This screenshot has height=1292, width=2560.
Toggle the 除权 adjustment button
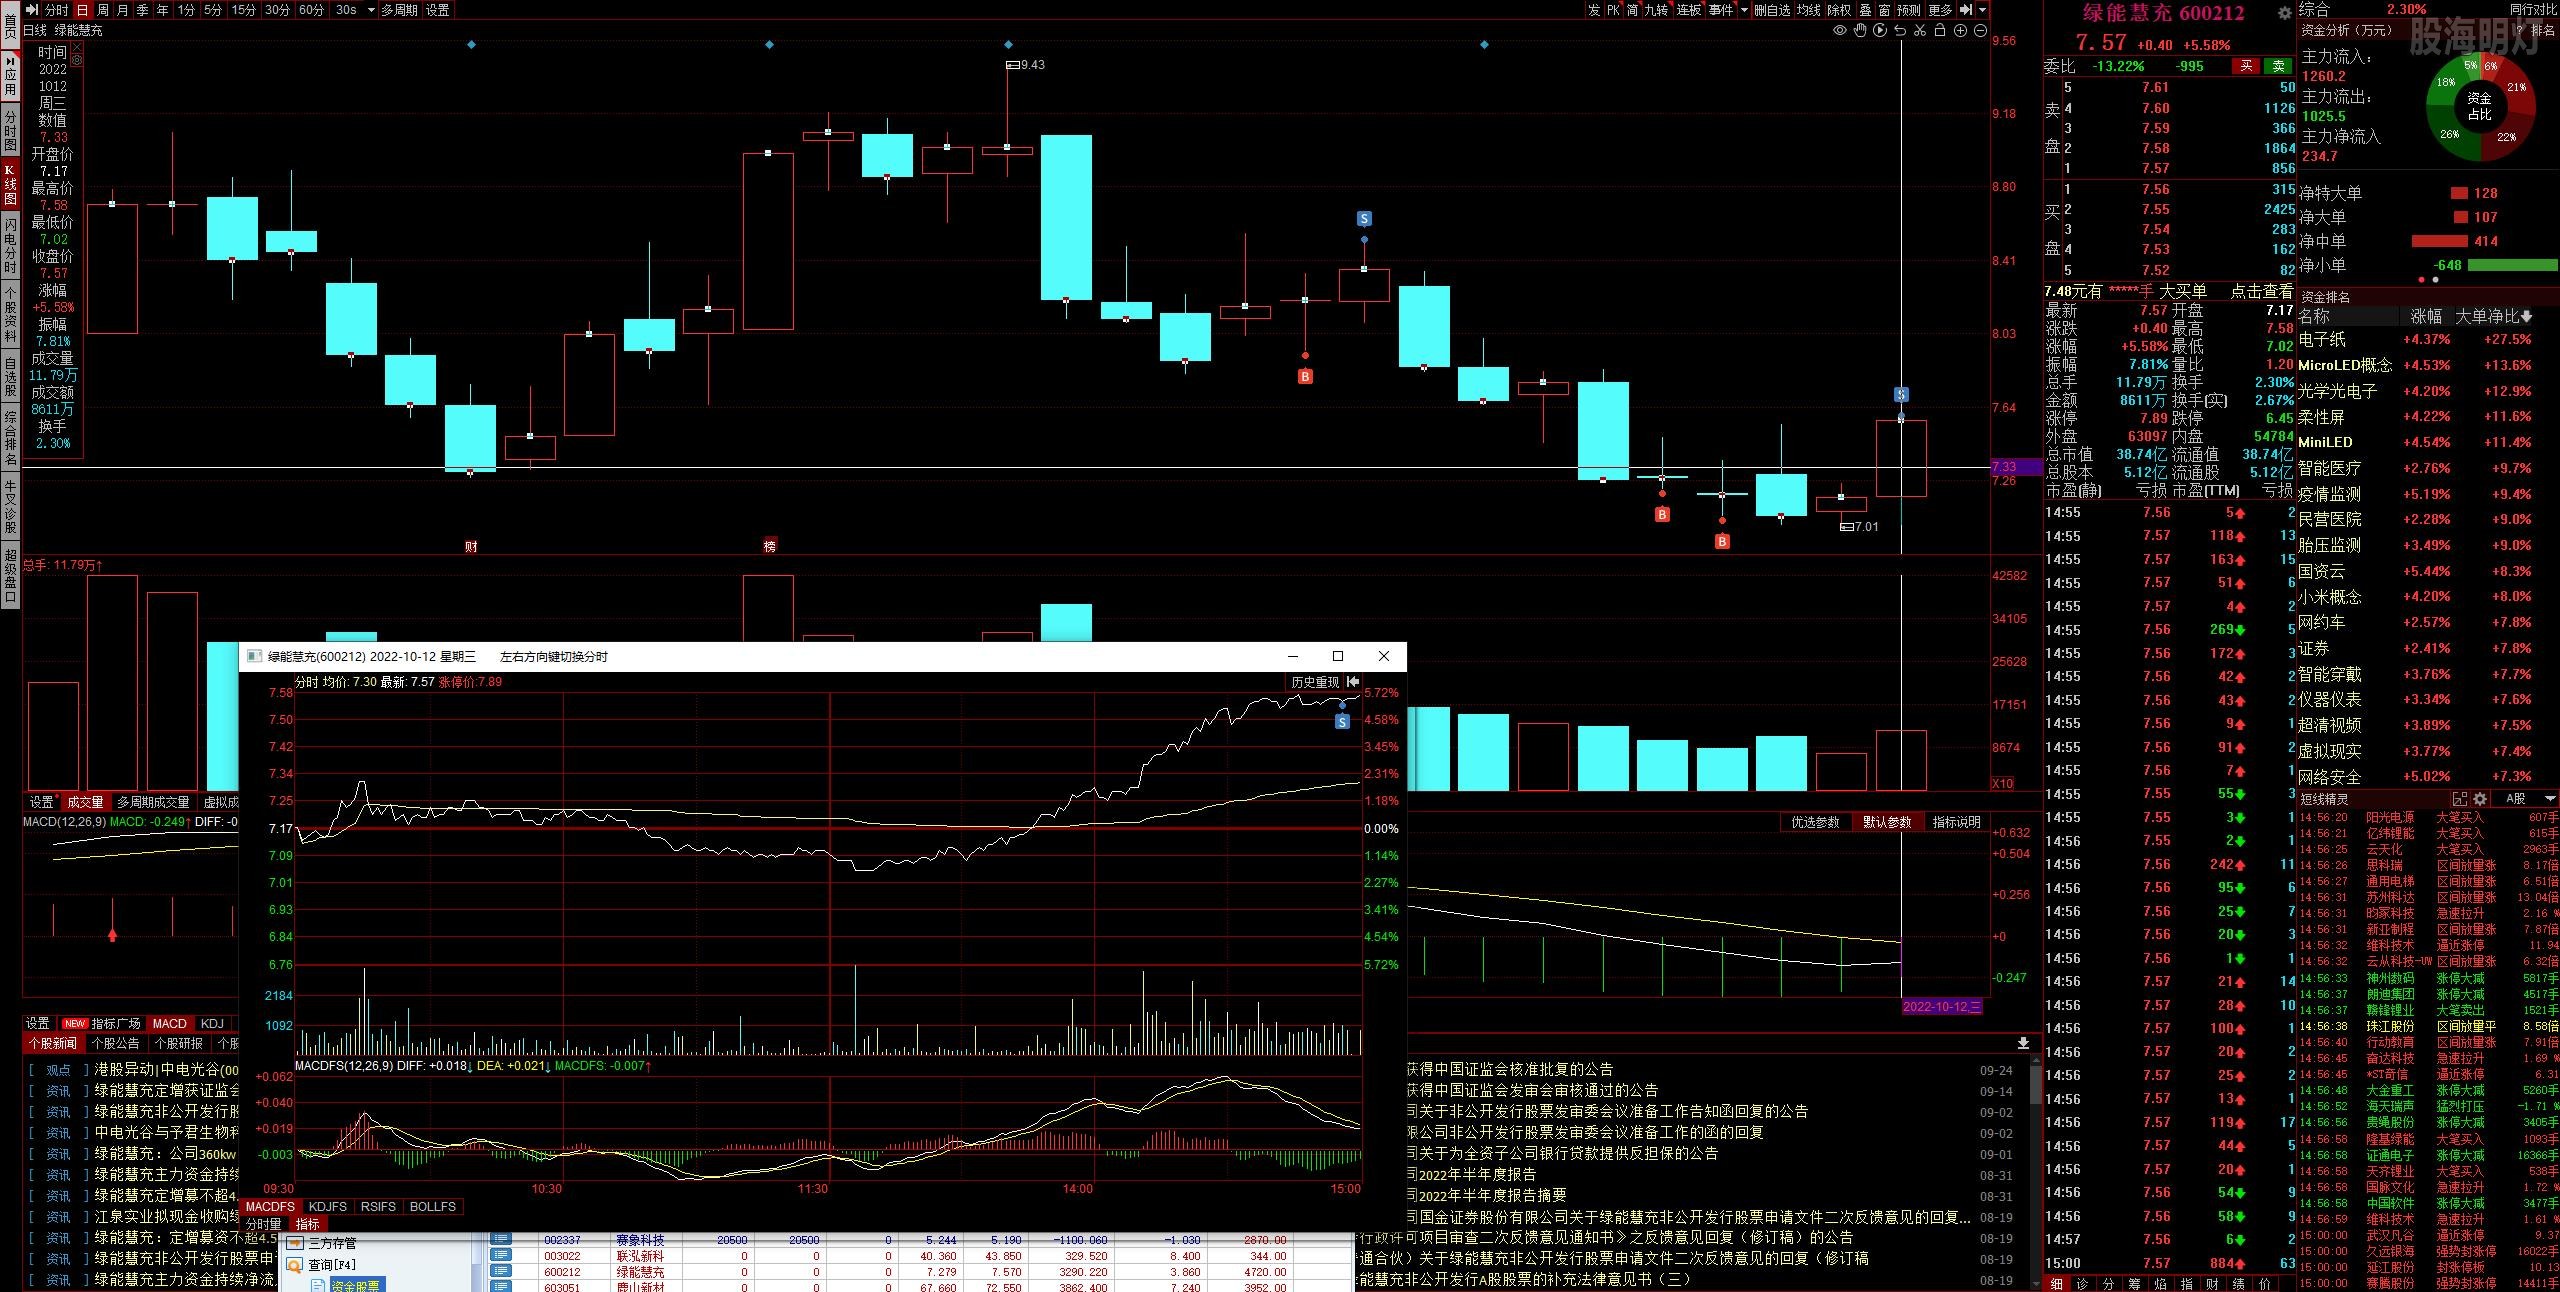click(x=1840, y=10)
